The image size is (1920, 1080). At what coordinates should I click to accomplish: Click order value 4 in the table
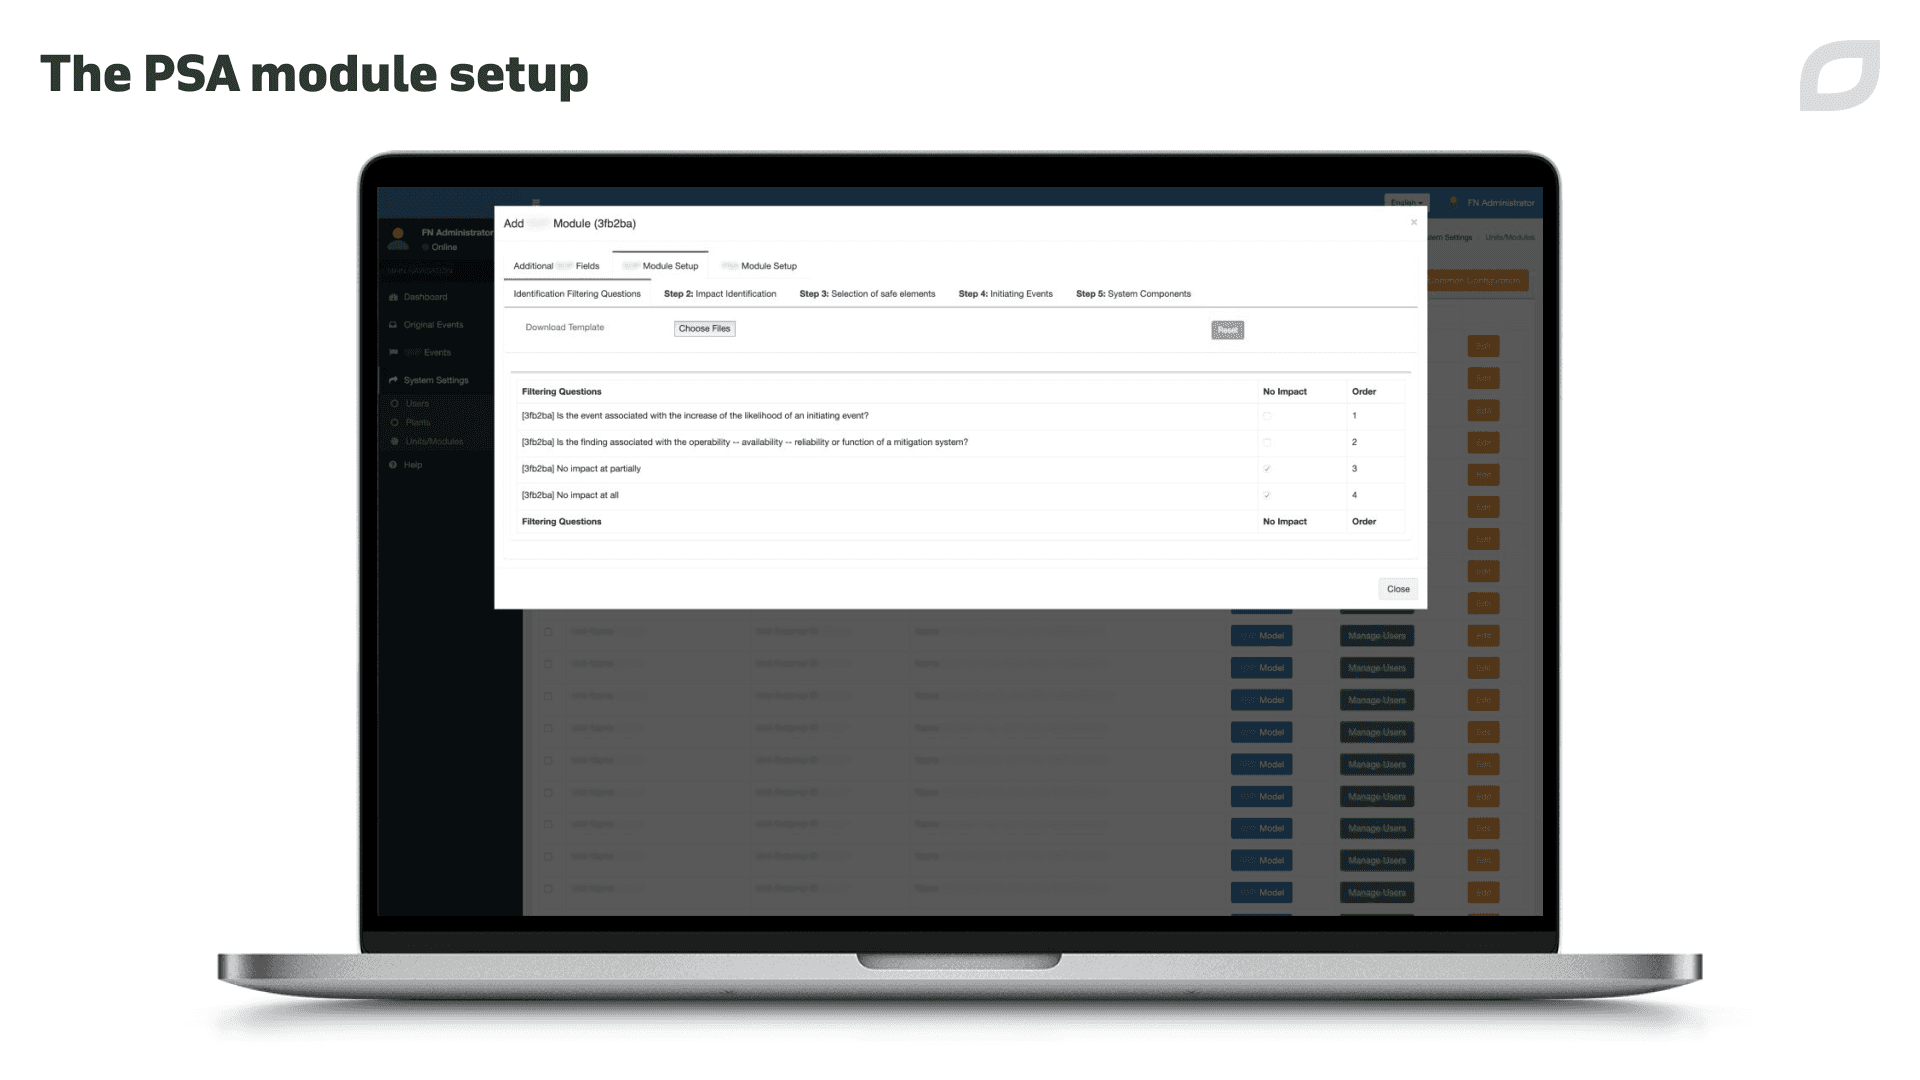tap(1354, 495)
